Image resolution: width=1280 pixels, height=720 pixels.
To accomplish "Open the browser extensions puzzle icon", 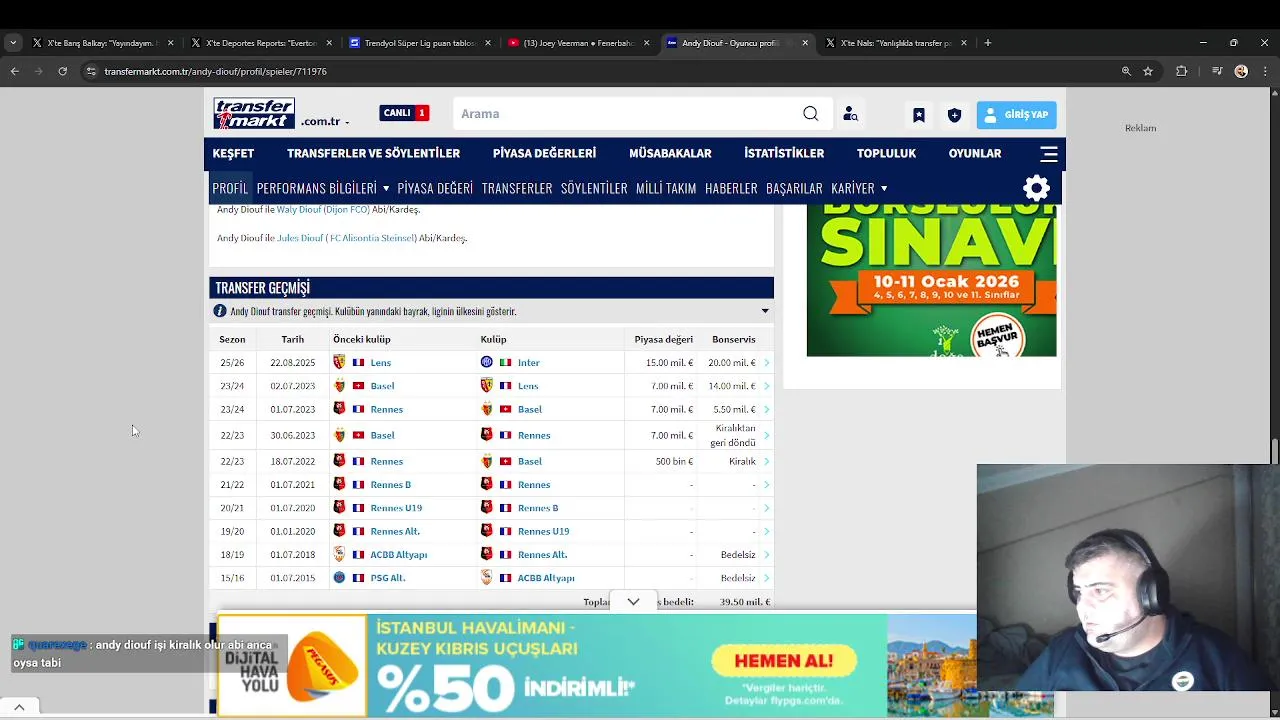I will click(1181, 71).
